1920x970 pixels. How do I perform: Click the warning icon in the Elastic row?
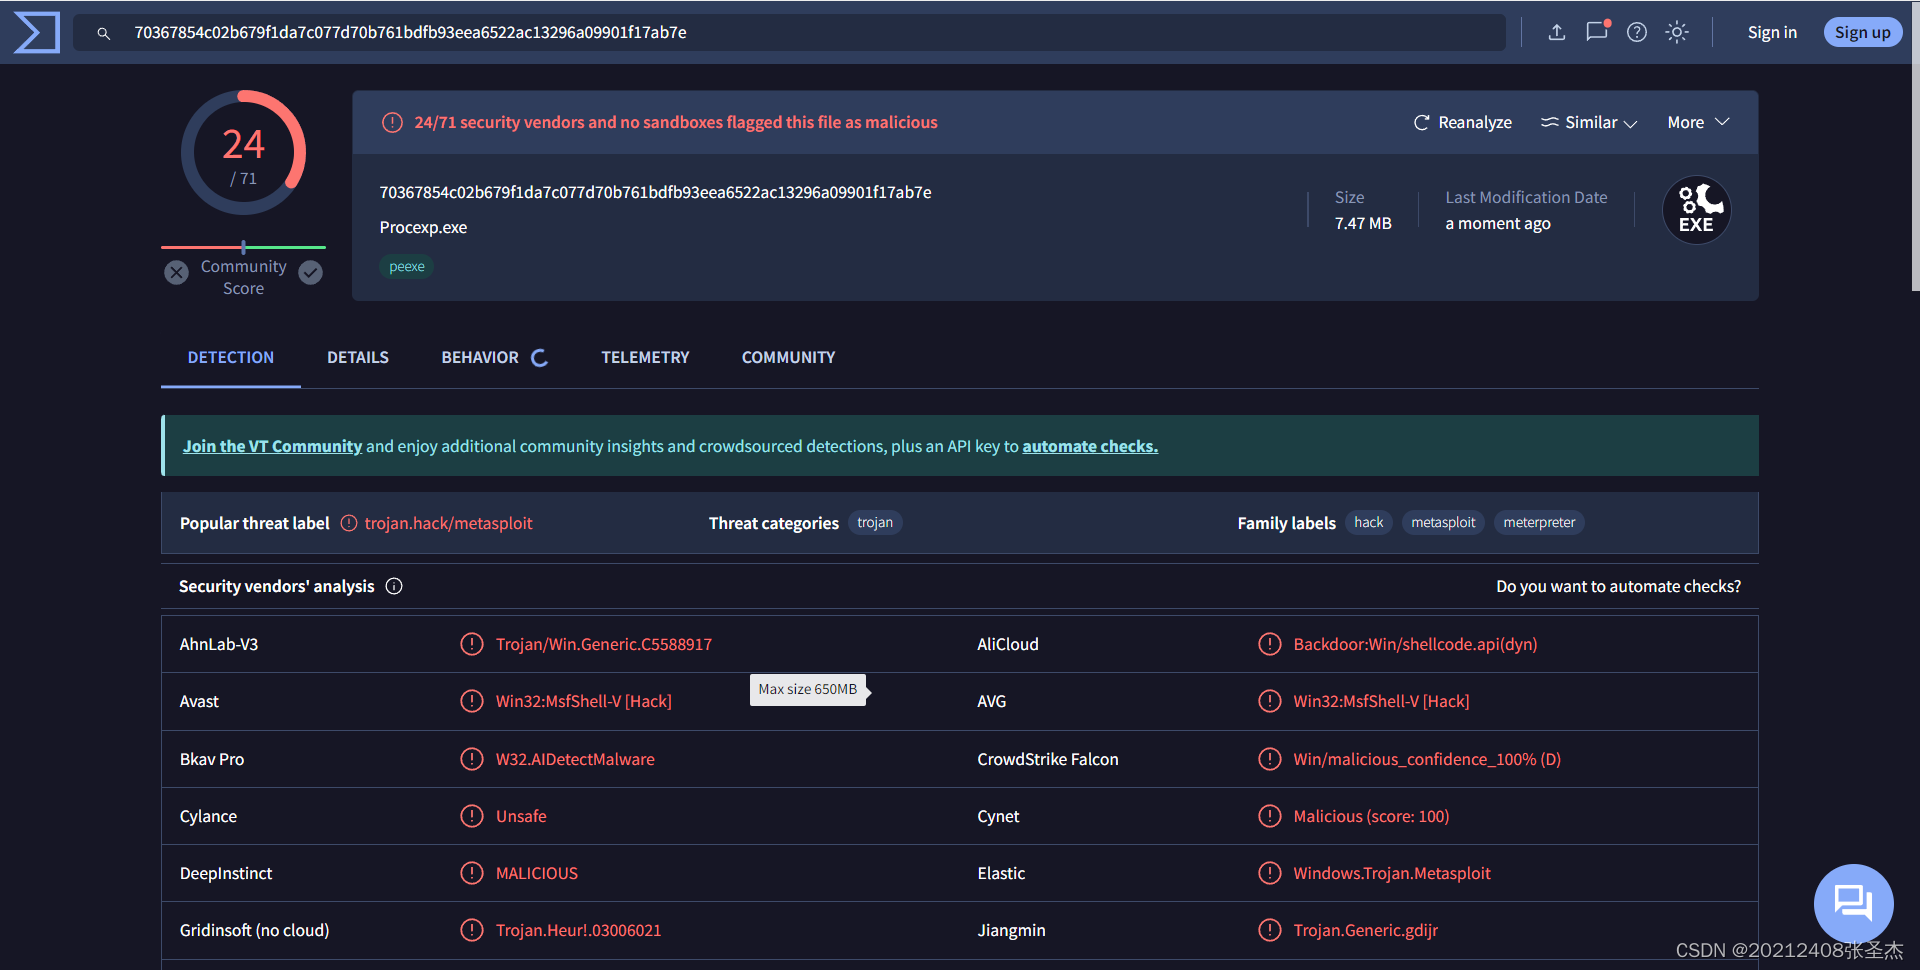[x=1270, y=873]
